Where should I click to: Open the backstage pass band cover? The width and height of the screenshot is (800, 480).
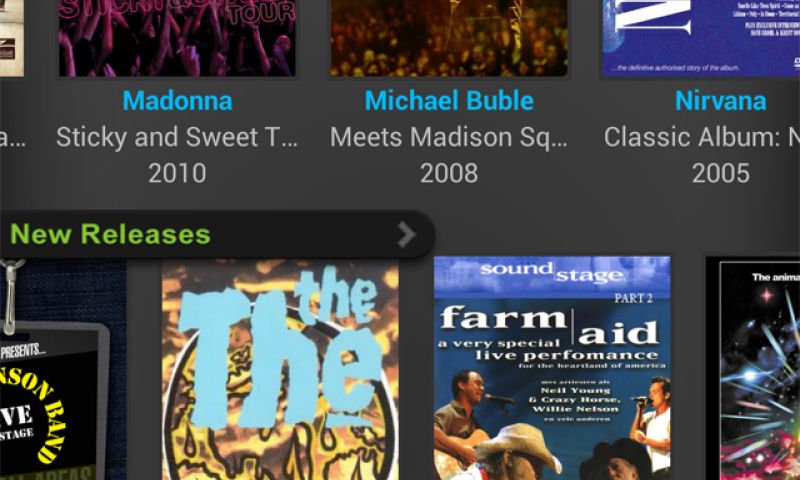[x=63, y=370]
